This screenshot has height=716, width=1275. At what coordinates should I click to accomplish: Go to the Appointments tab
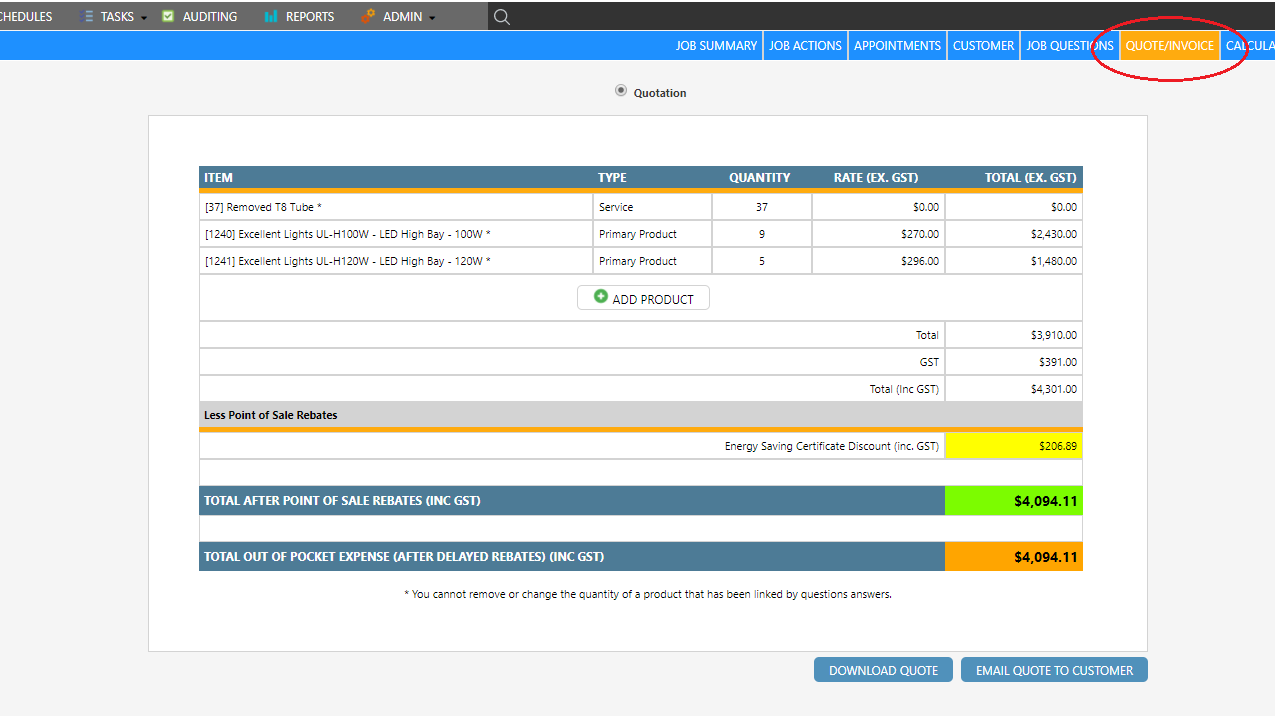[x=897, y=45]
